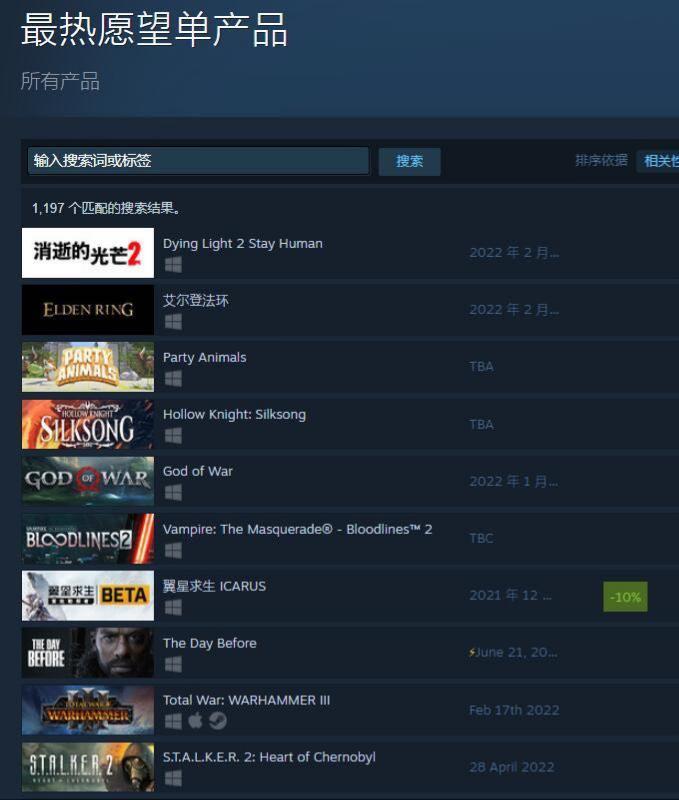Click the 消逝的光芒2 cover thumbnail
679x800 pixels.
(88, 253)
